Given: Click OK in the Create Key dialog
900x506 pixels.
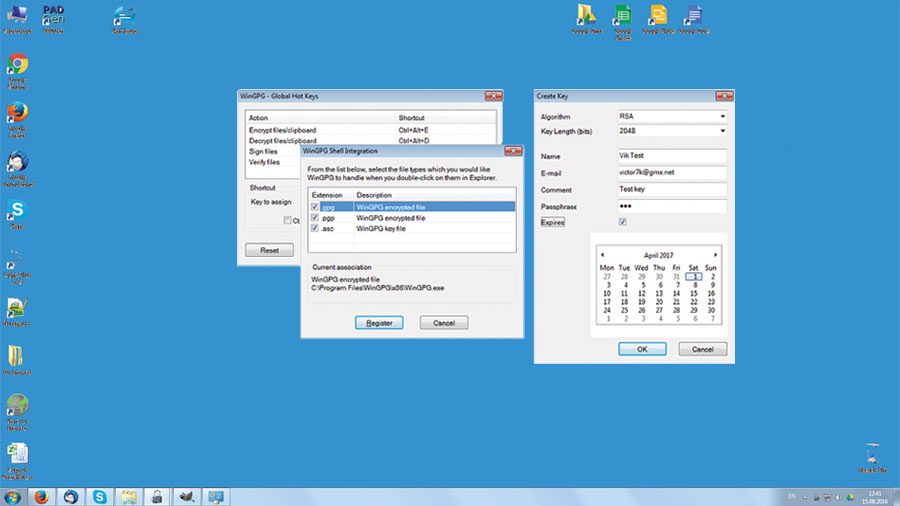Looking at the screenshot, I should 642,349.
